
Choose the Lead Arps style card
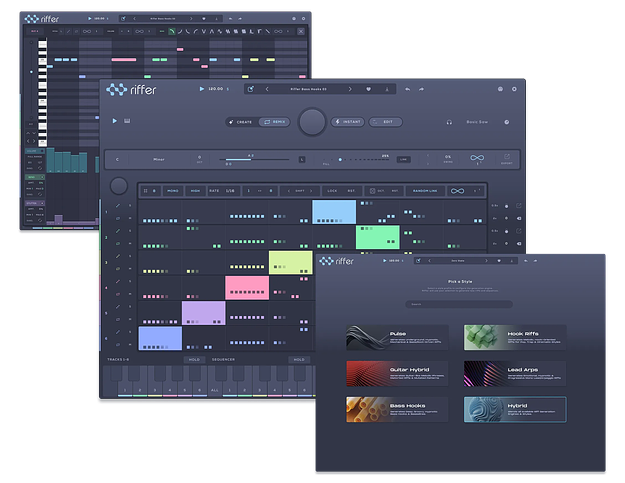click(515, 374)
